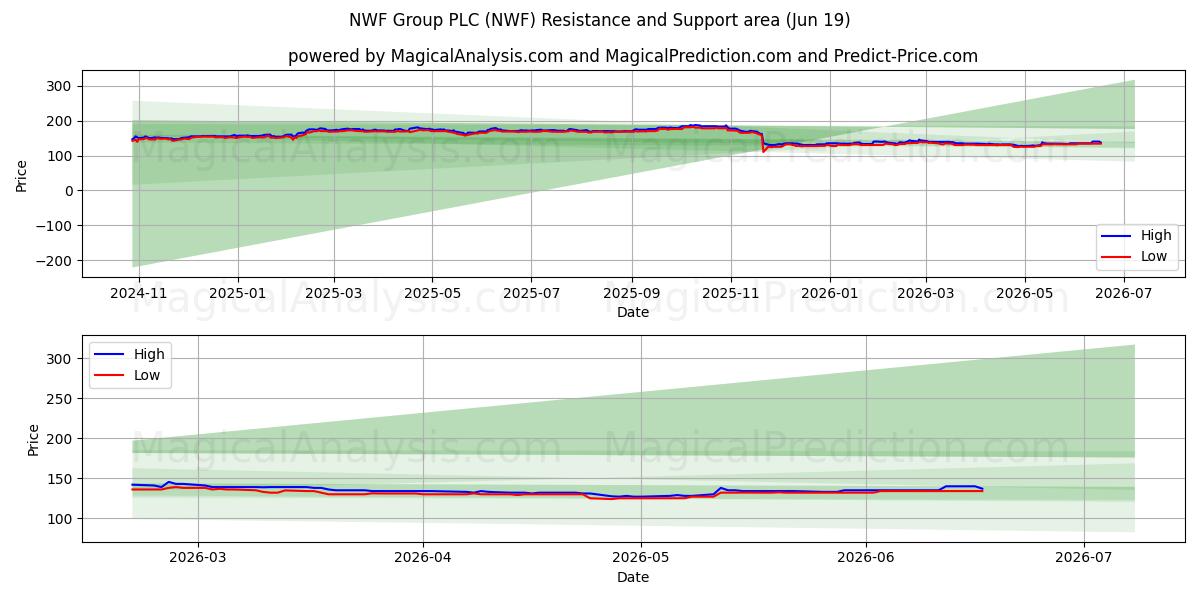Click the '0' y-axis label in the top chart

pos(70,191)
